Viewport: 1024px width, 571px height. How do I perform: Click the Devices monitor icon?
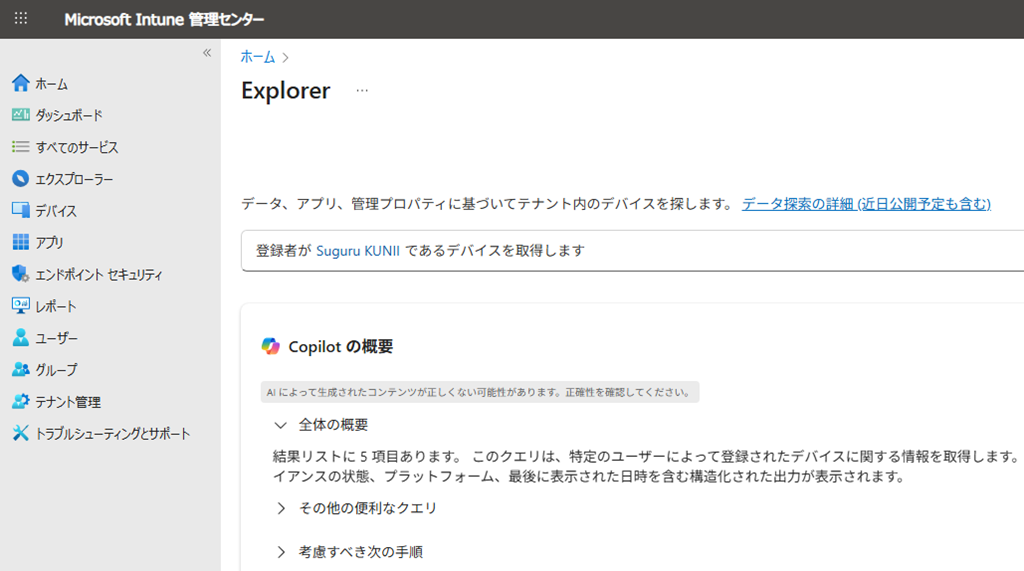click(21, 210)
